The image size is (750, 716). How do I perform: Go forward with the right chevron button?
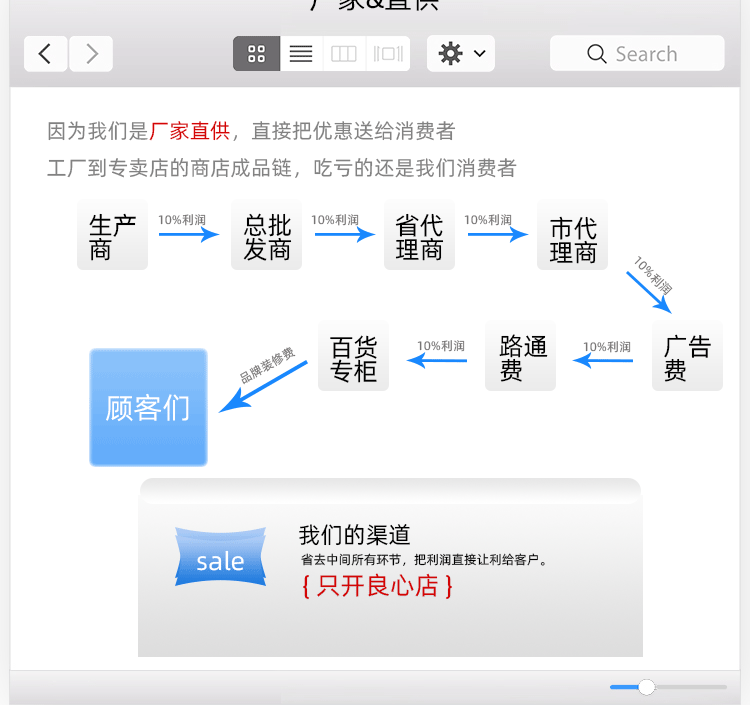tap(91, 54)
